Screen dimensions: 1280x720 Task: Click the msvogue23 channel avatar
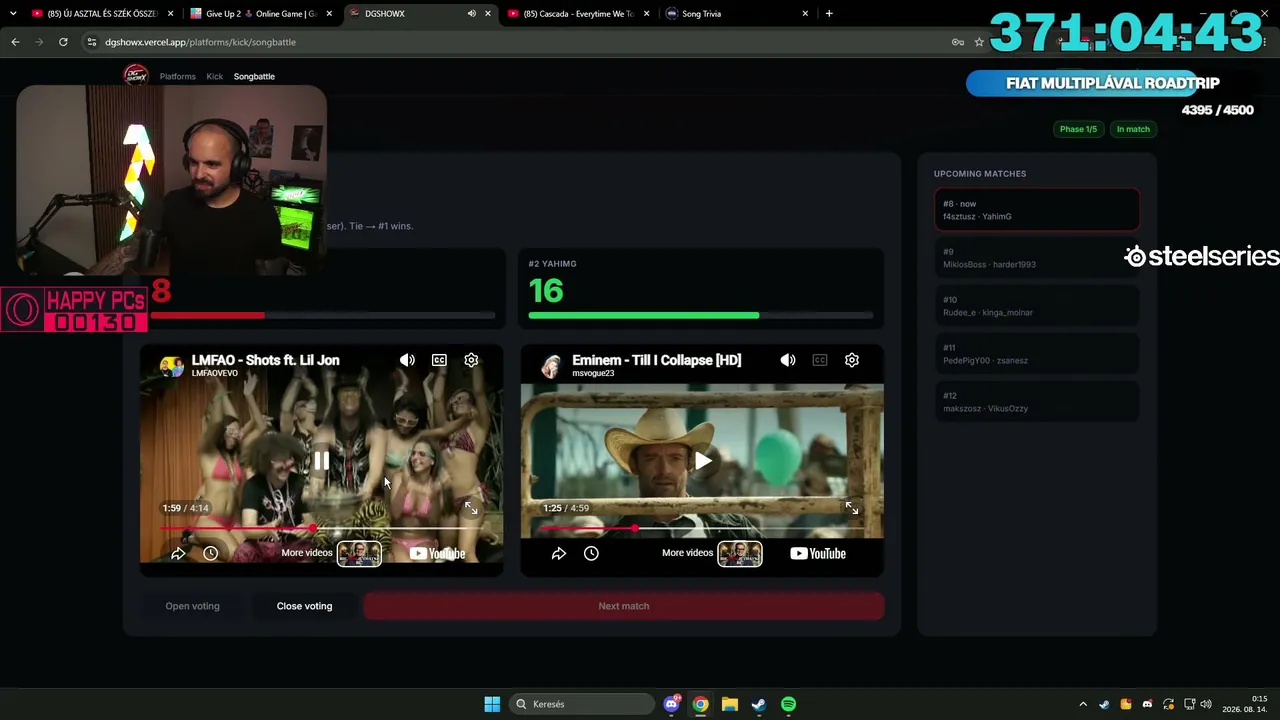click(551, 366)
